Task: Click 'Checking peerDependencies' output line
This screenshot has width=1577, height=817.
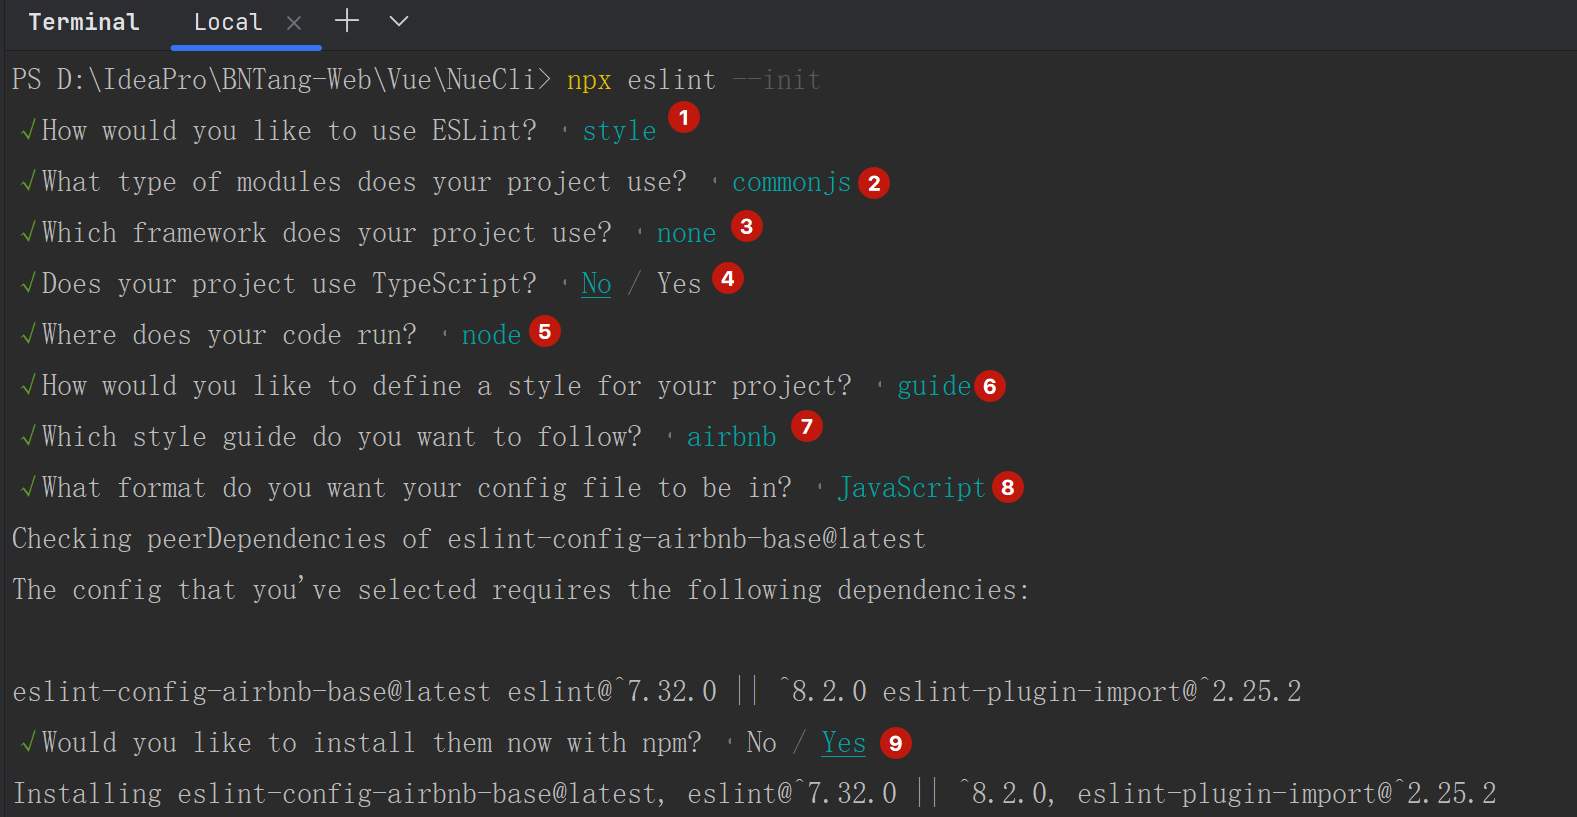Action: pyautogui.click(x=469, y=539)
